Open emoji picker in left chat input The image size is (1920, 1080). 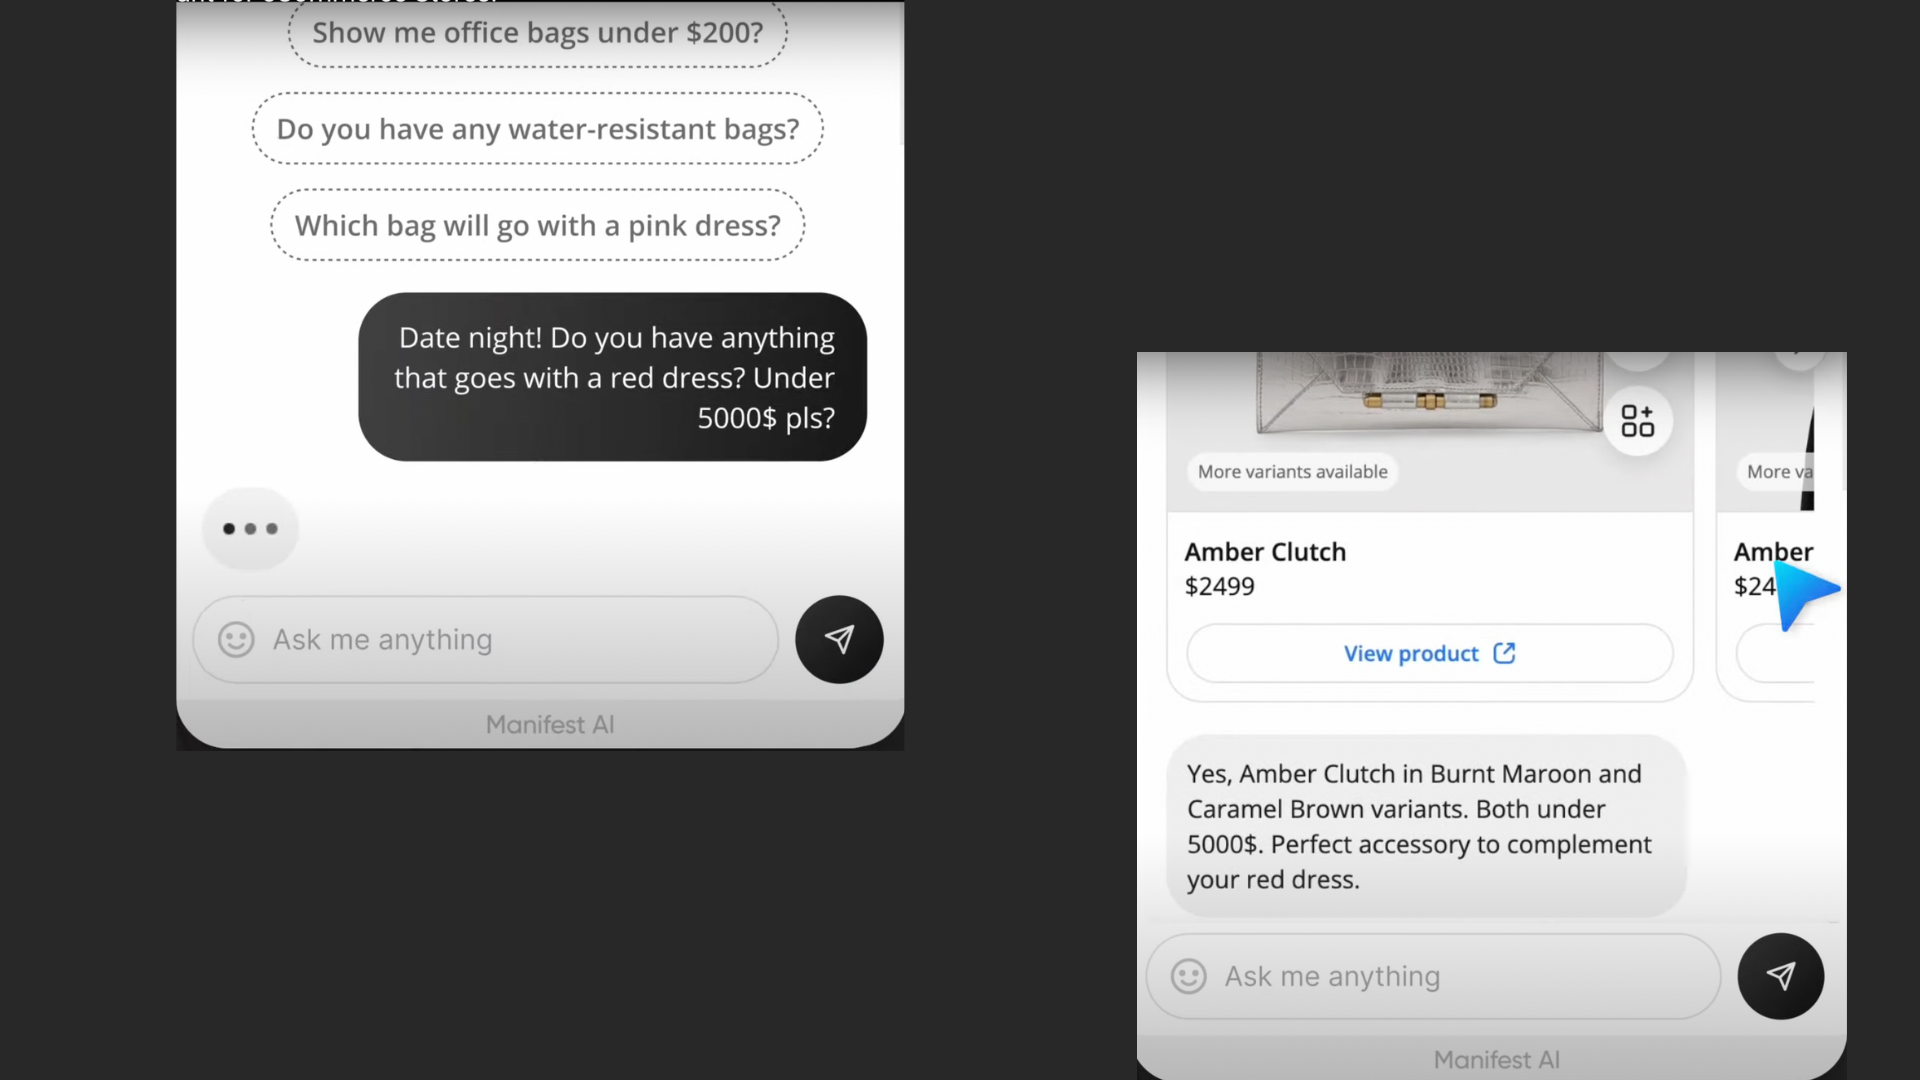point(236,640)
